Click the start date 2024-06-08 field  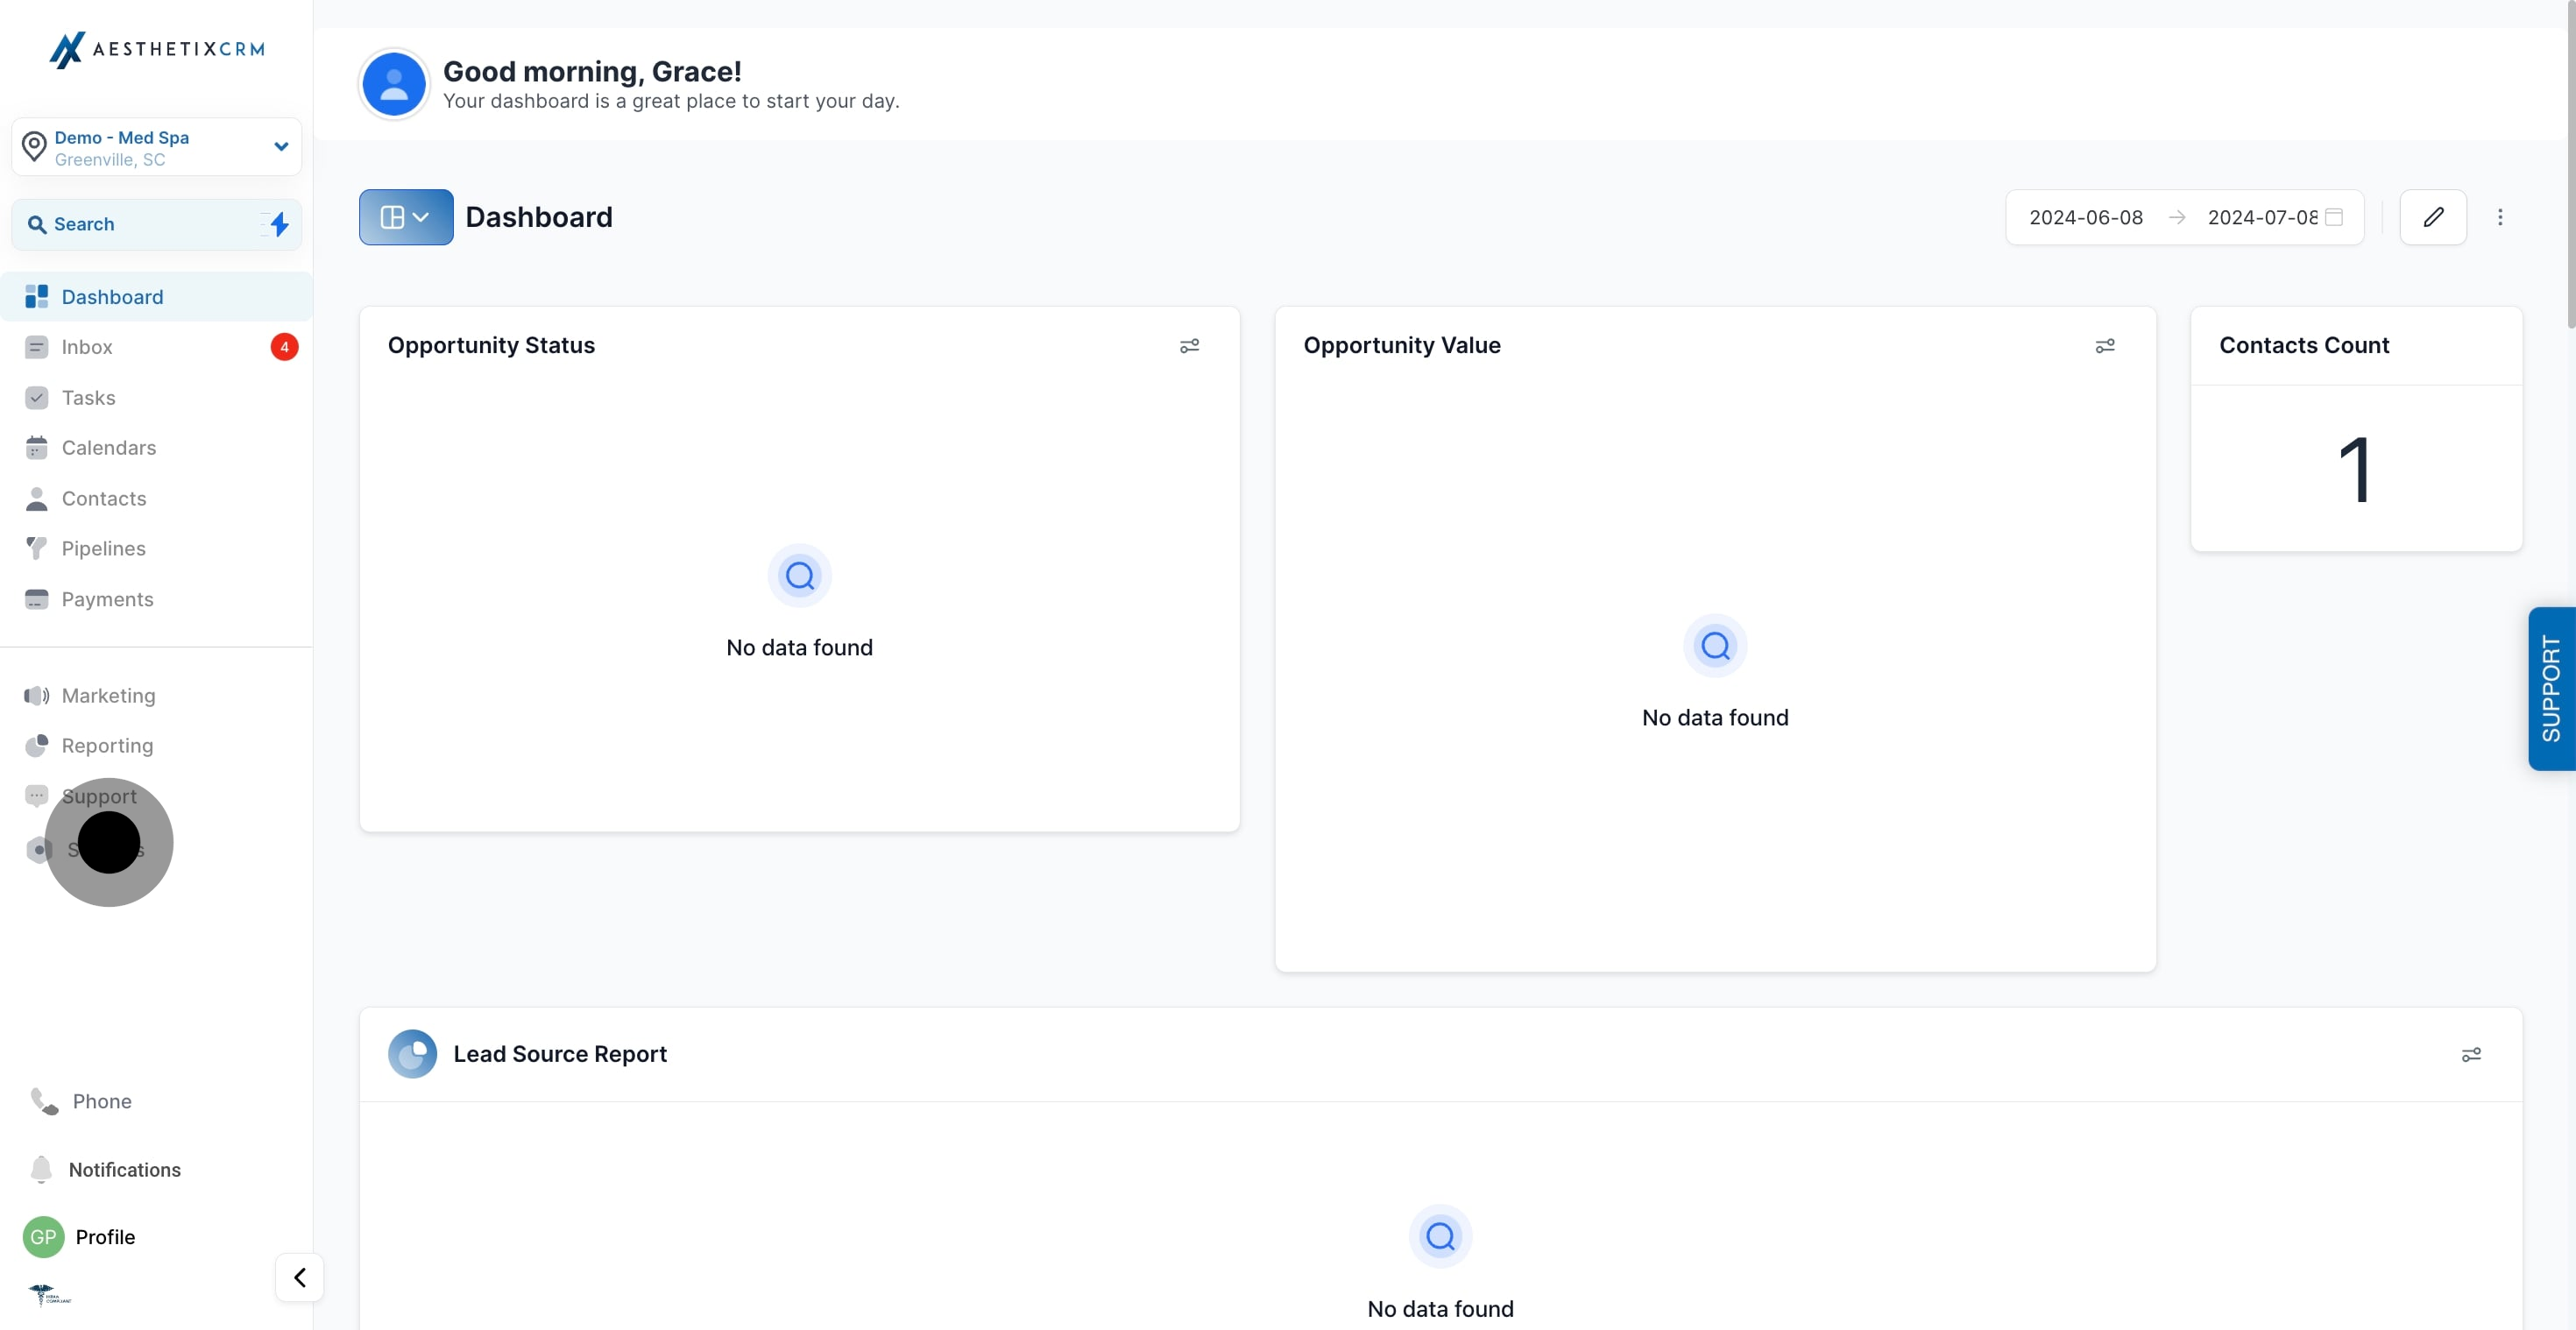click(x=2085, y=217)
